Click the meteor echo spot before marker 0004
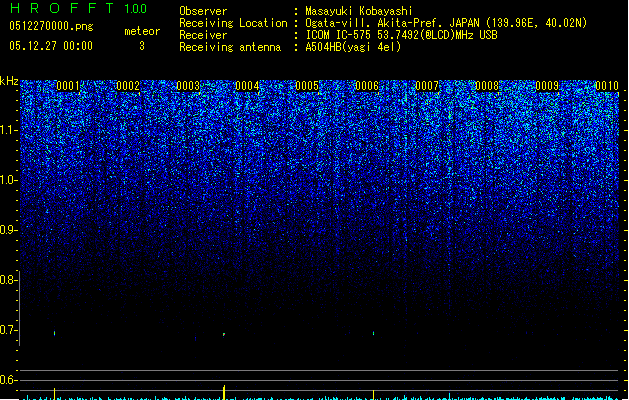This screenshot has width=629, height=400. (224, 334)
